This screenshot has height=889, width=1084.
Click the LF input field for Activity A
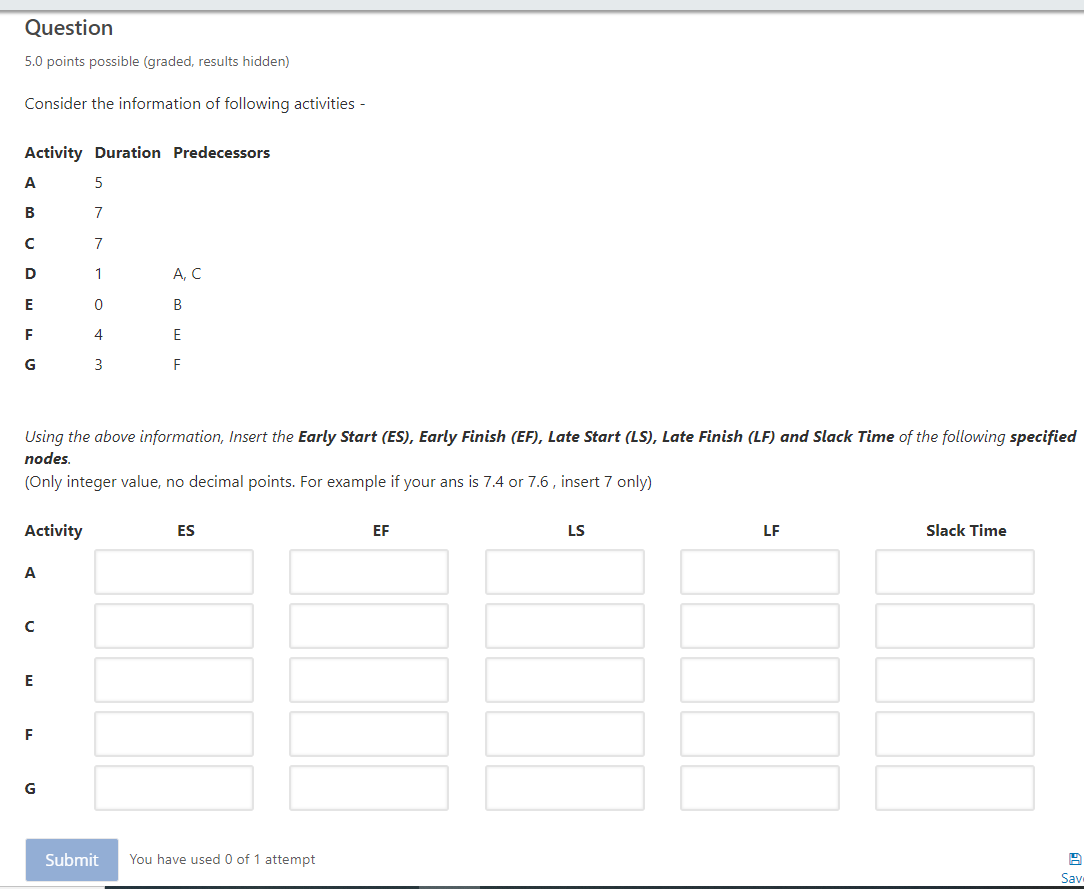pos(759,571)
